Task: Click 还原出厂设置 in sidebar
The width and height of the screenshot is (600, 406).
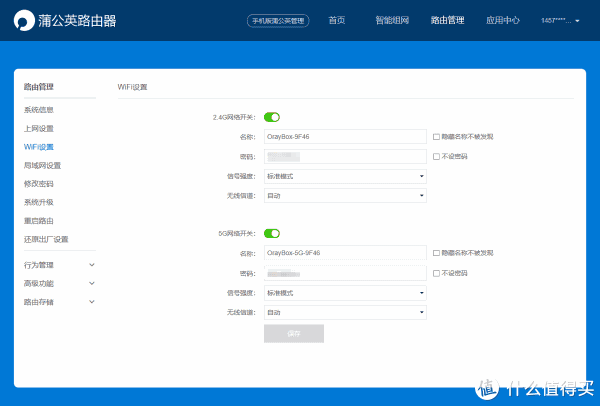Action: (46, 239)
